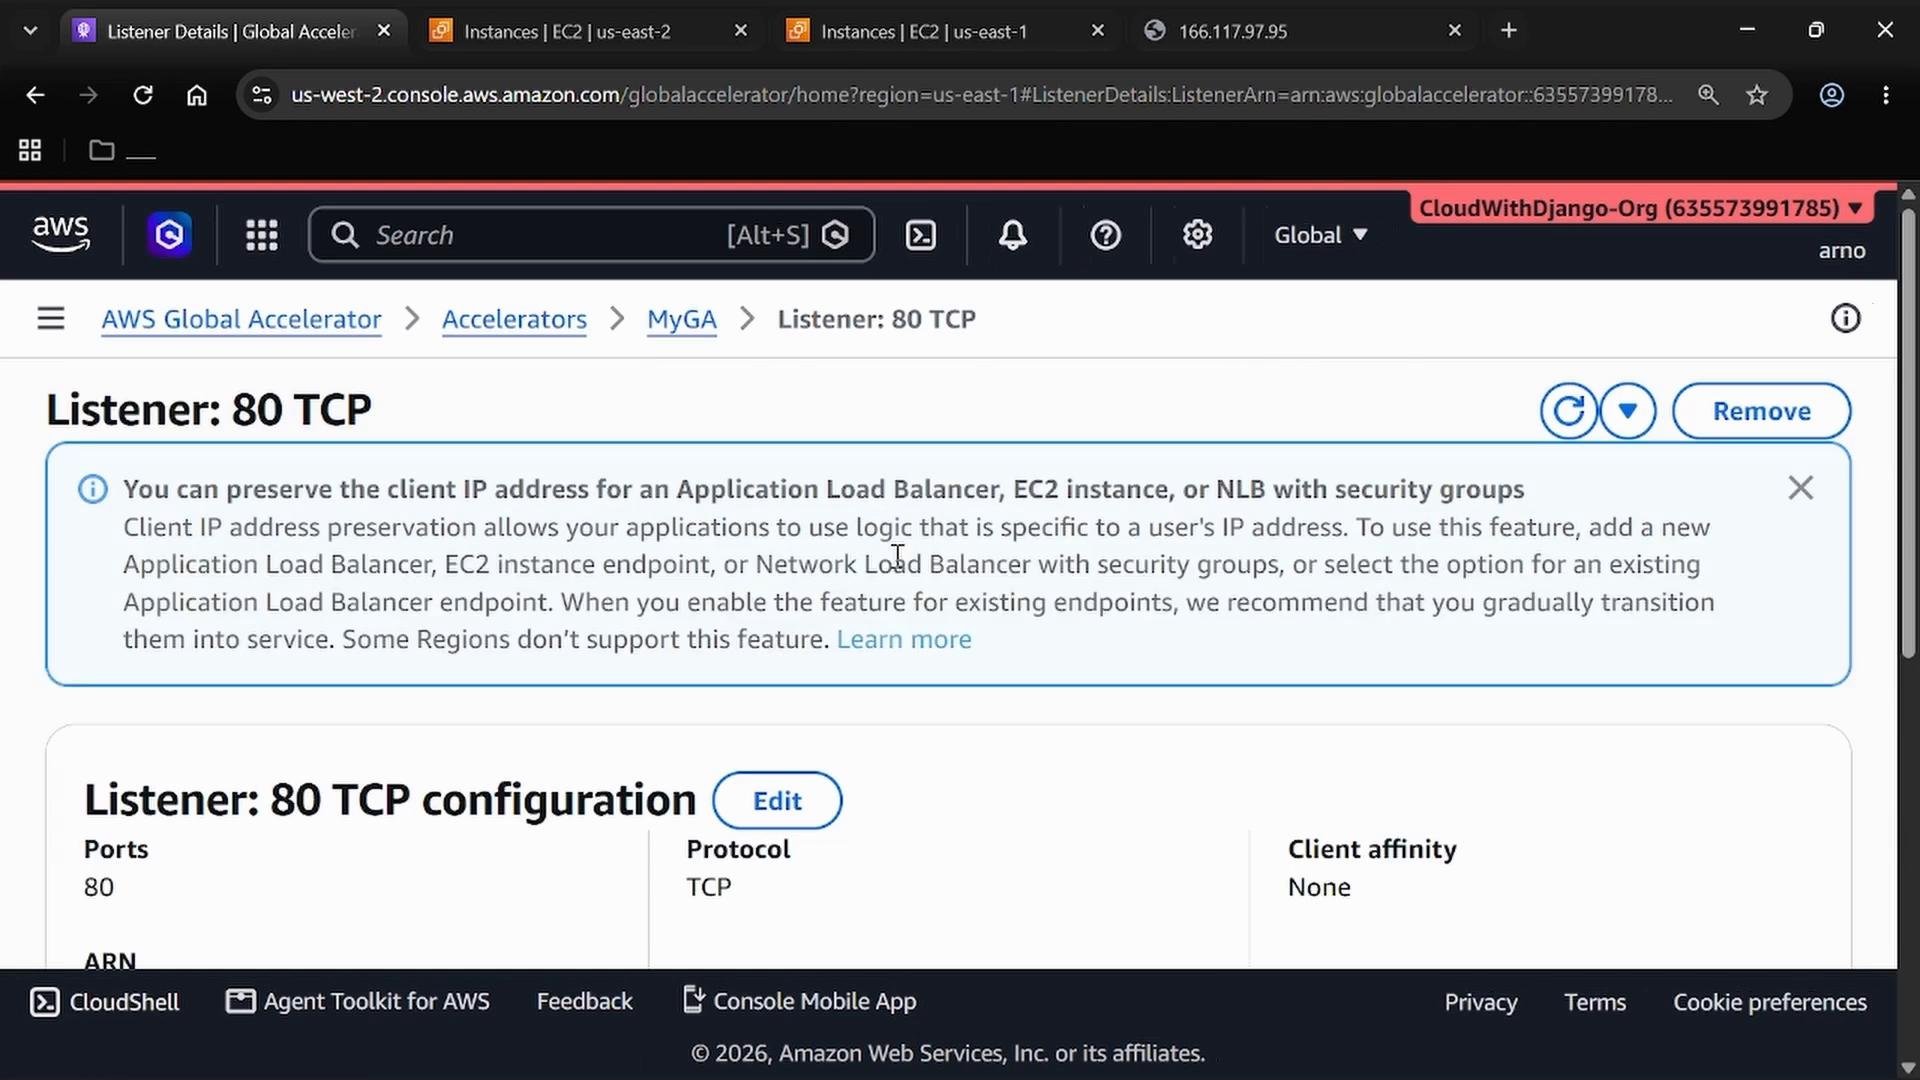Refresh the listener details

1568,411
